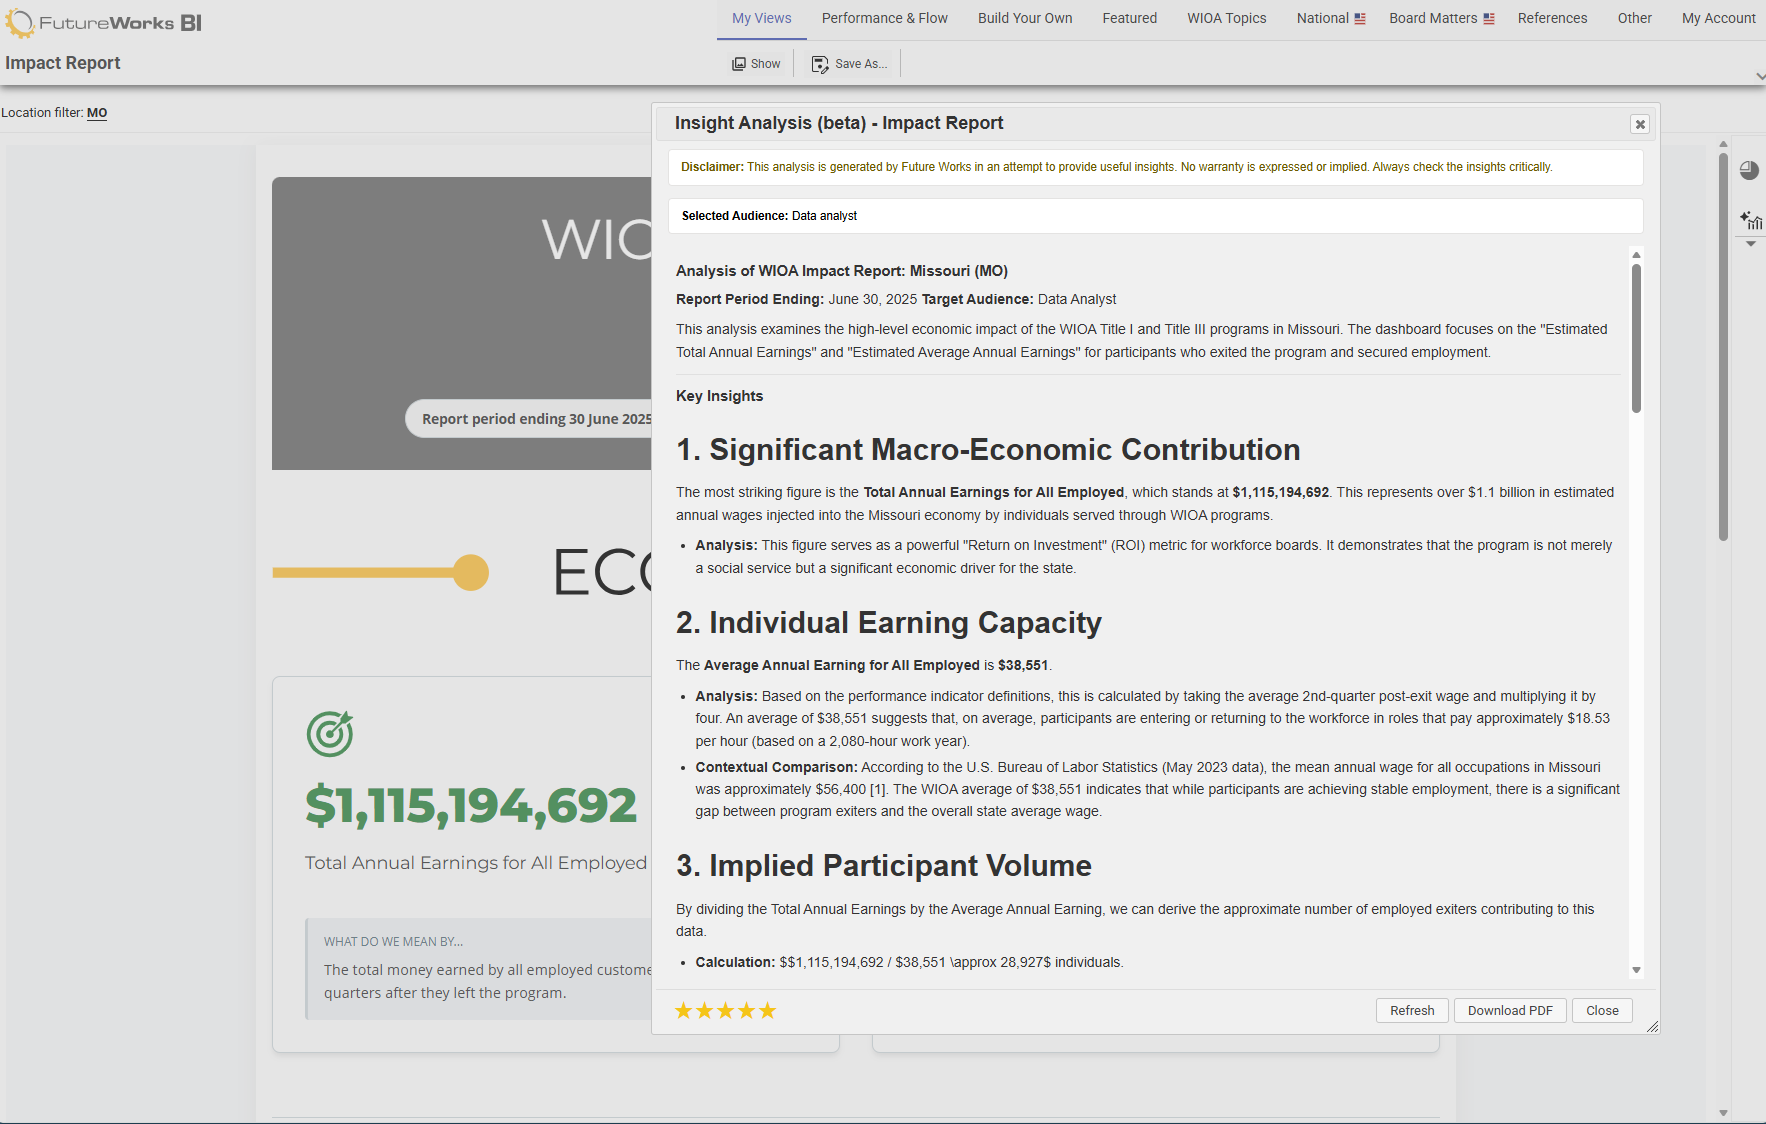Viewport: 1766px width, 1124px height.
Task: Open the AI insight analysis icon on the sidebar
Action: tap(1751, 220)
